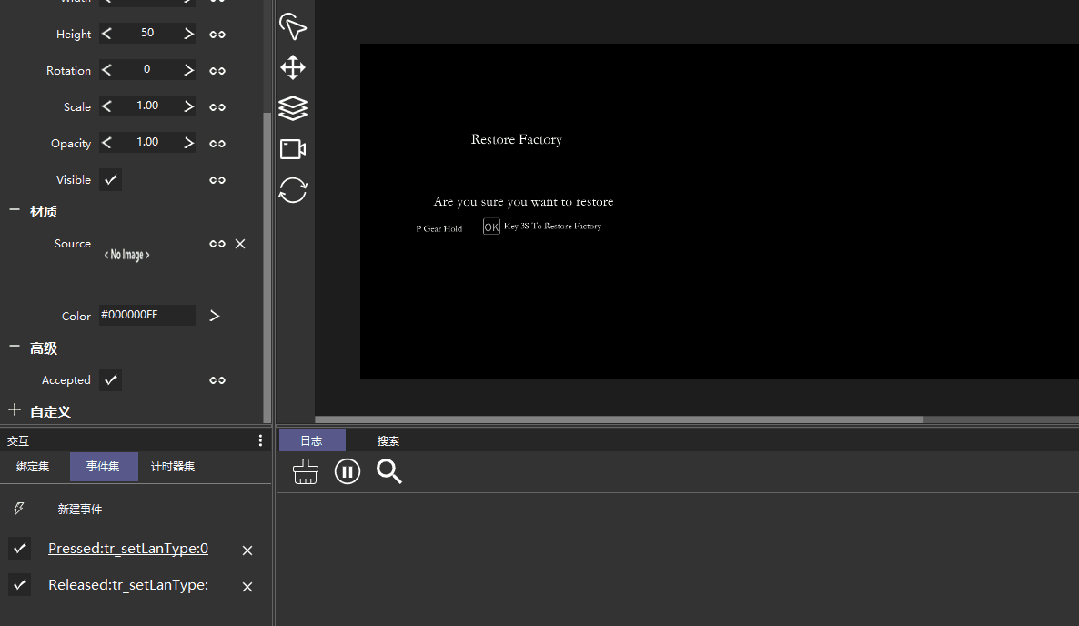Open the layers stack tool

pyautogui.click(x=293, y=108)
